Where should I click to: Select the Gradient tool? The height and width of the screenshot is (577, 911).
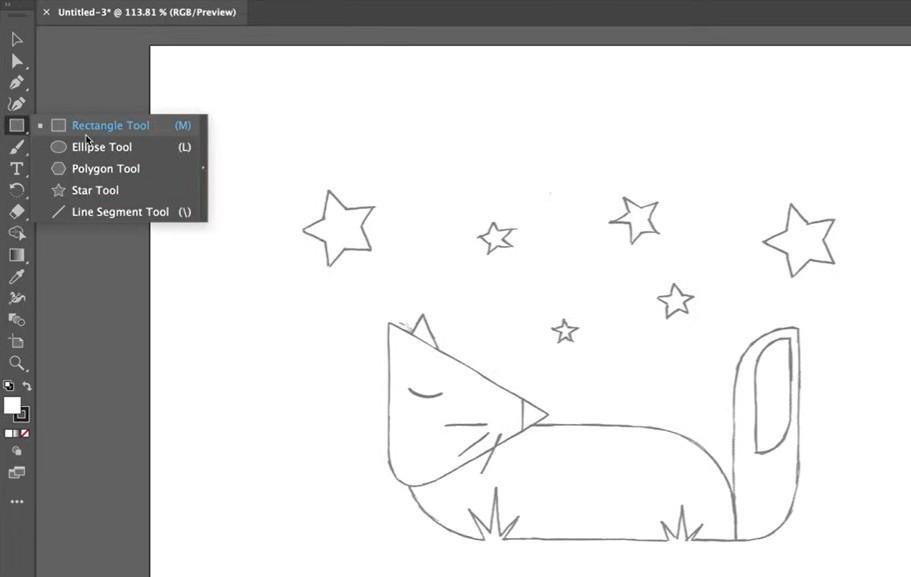[x=16, y=256]
